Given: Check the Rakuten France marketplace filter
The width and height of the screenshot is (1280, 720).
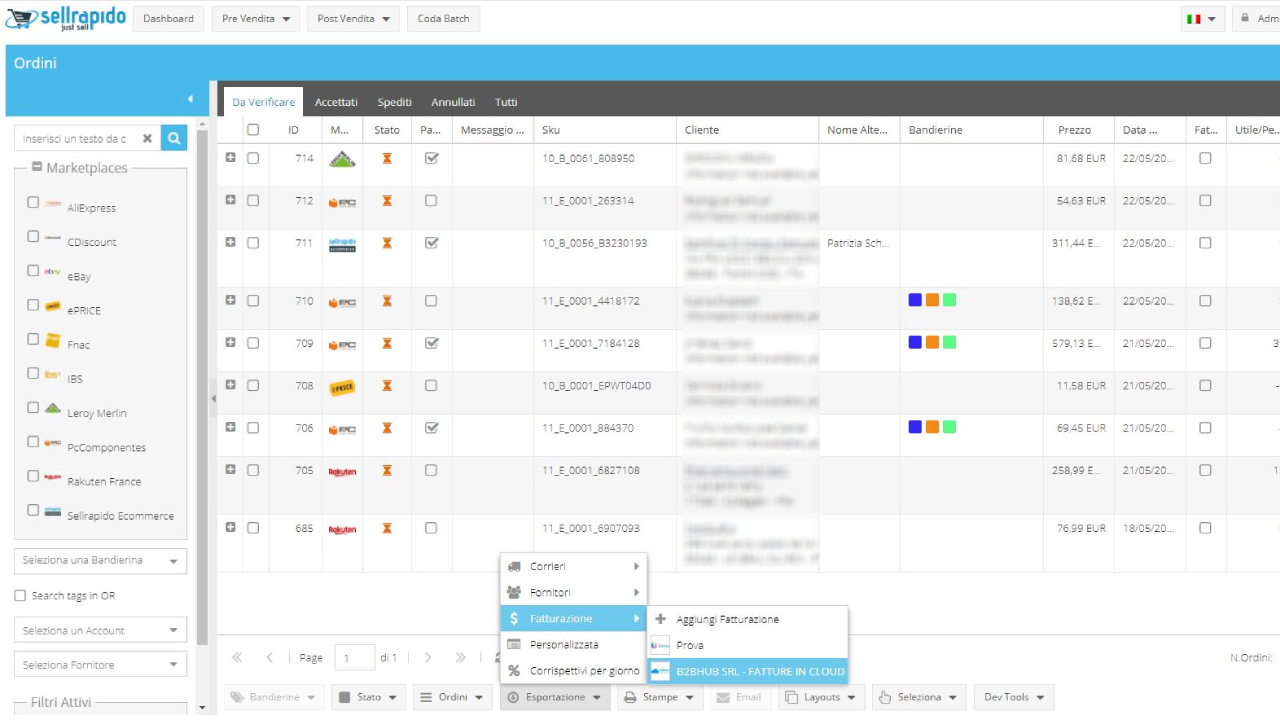Looking at the screenshot, I should (33, 475).
